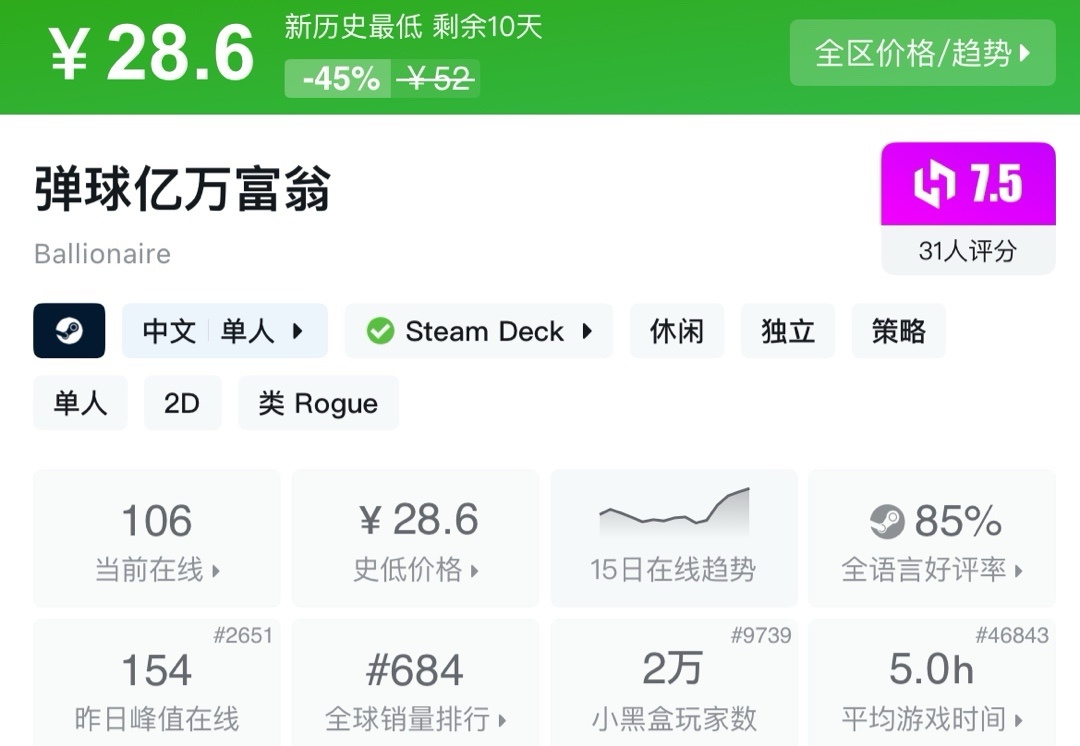
Task: Select the 2D tag
Action: click(182, 403)
